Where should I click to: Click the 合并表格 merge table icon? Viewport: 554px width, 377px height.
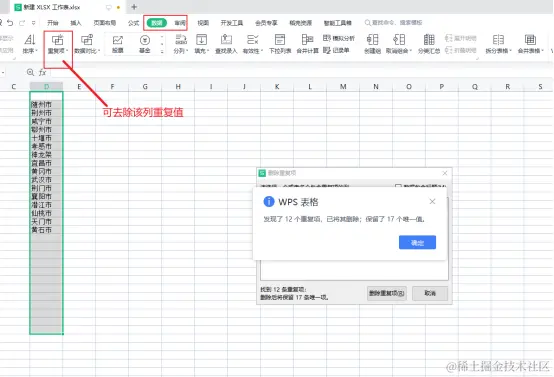530,44
